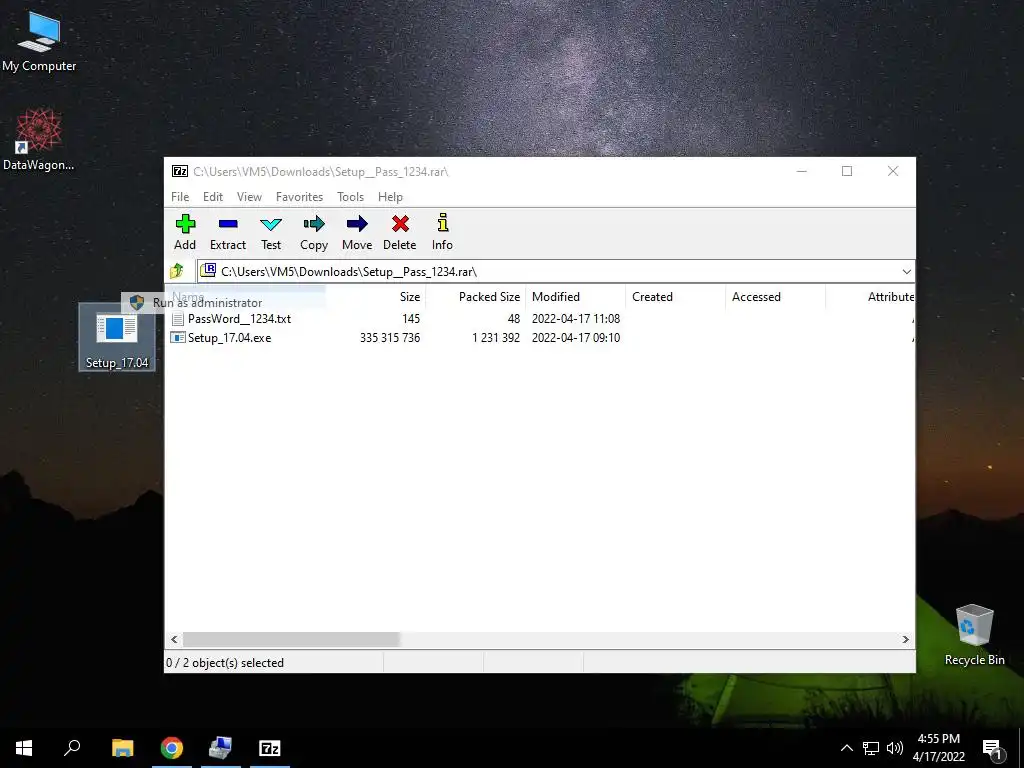Open the Edit menu
This screenshot has width=1024, height=768.
213,197
